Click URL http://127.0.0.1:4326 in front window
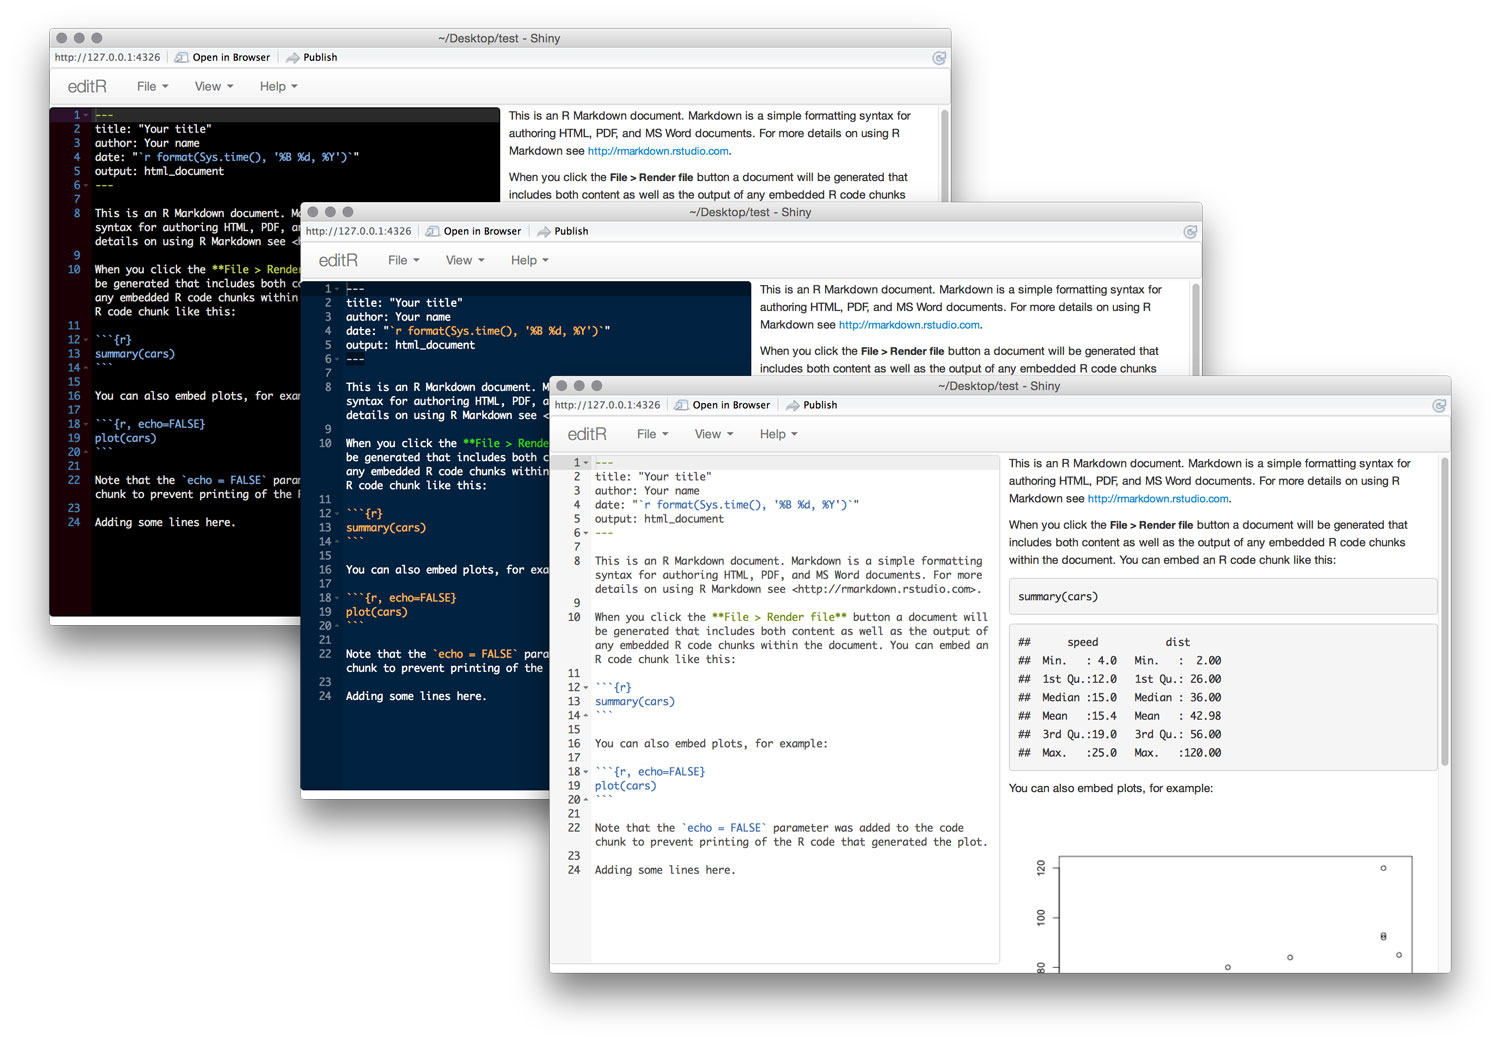 [x=607, y=405]
